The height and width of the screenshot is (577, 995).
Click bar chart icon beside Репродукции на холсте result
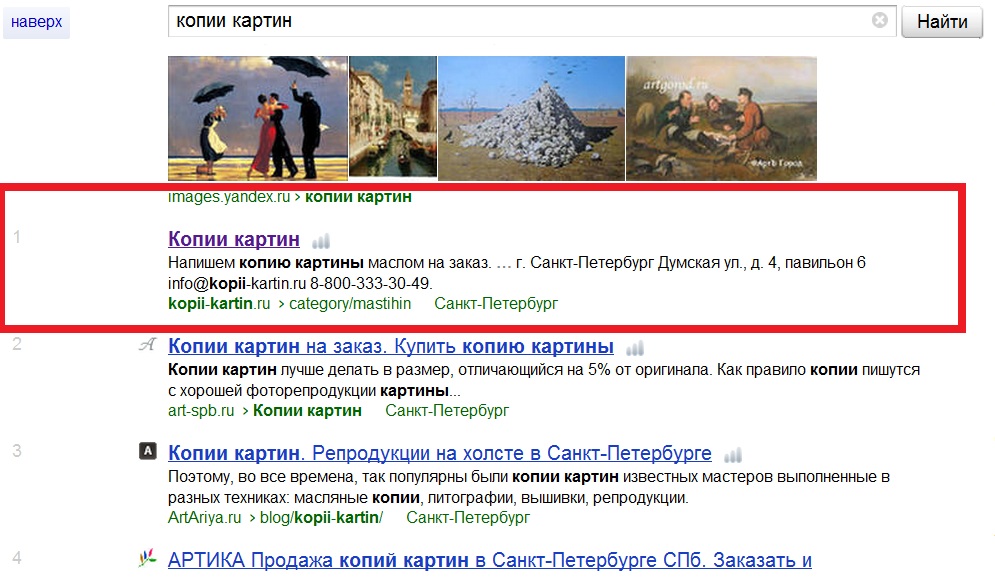(x=733, y=454)
